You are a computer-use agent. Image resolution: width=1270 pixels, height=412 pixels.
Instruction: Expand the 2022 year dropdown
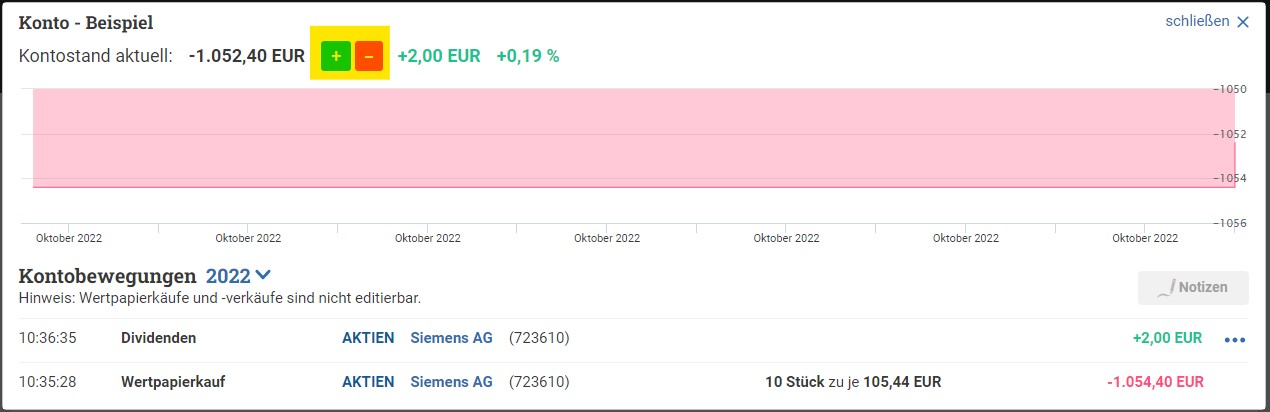(x=238, y=275)
